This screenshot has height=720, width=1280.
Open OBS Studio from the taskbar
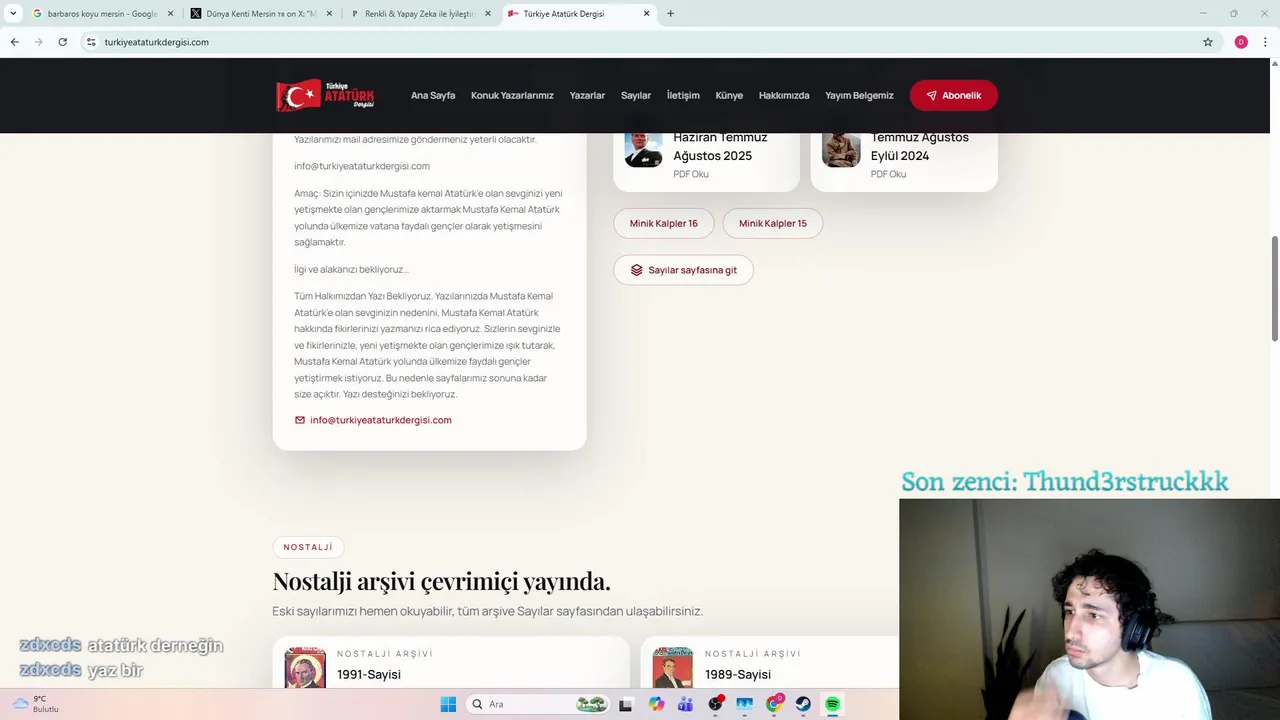coord(715,704)
